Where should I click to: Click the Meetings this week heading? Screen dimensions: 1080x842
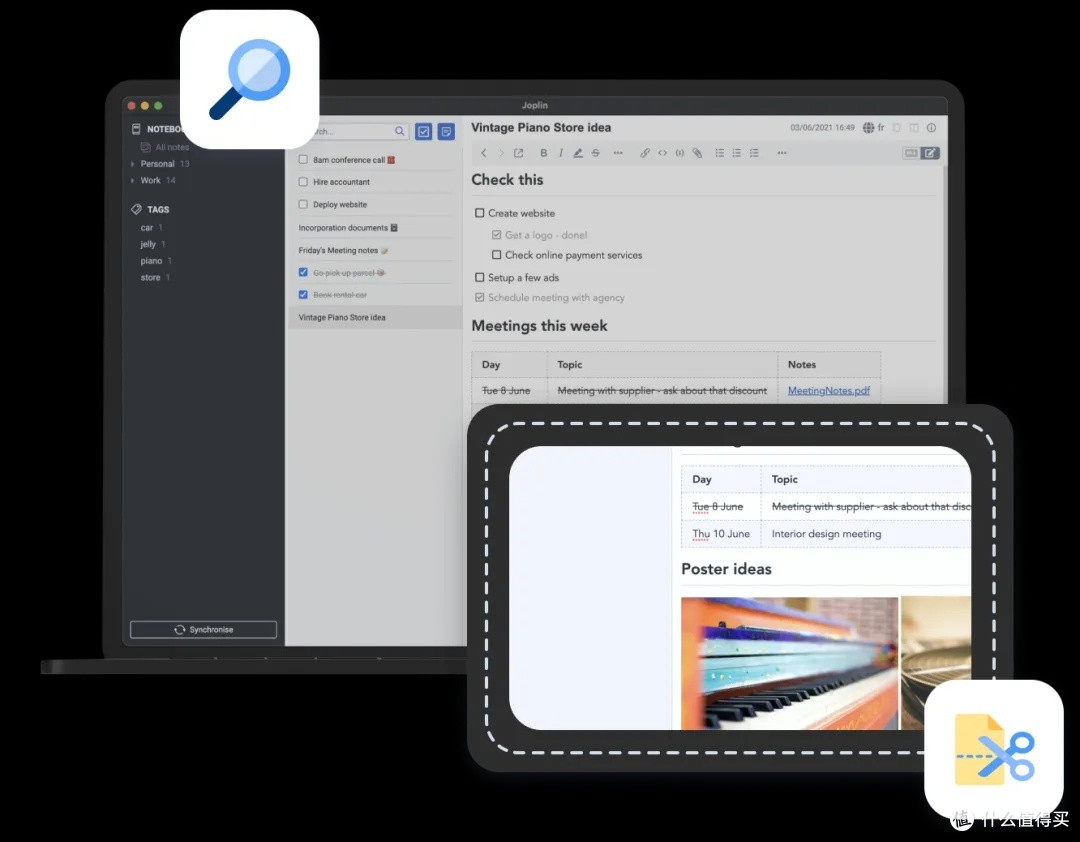[539, 326]
